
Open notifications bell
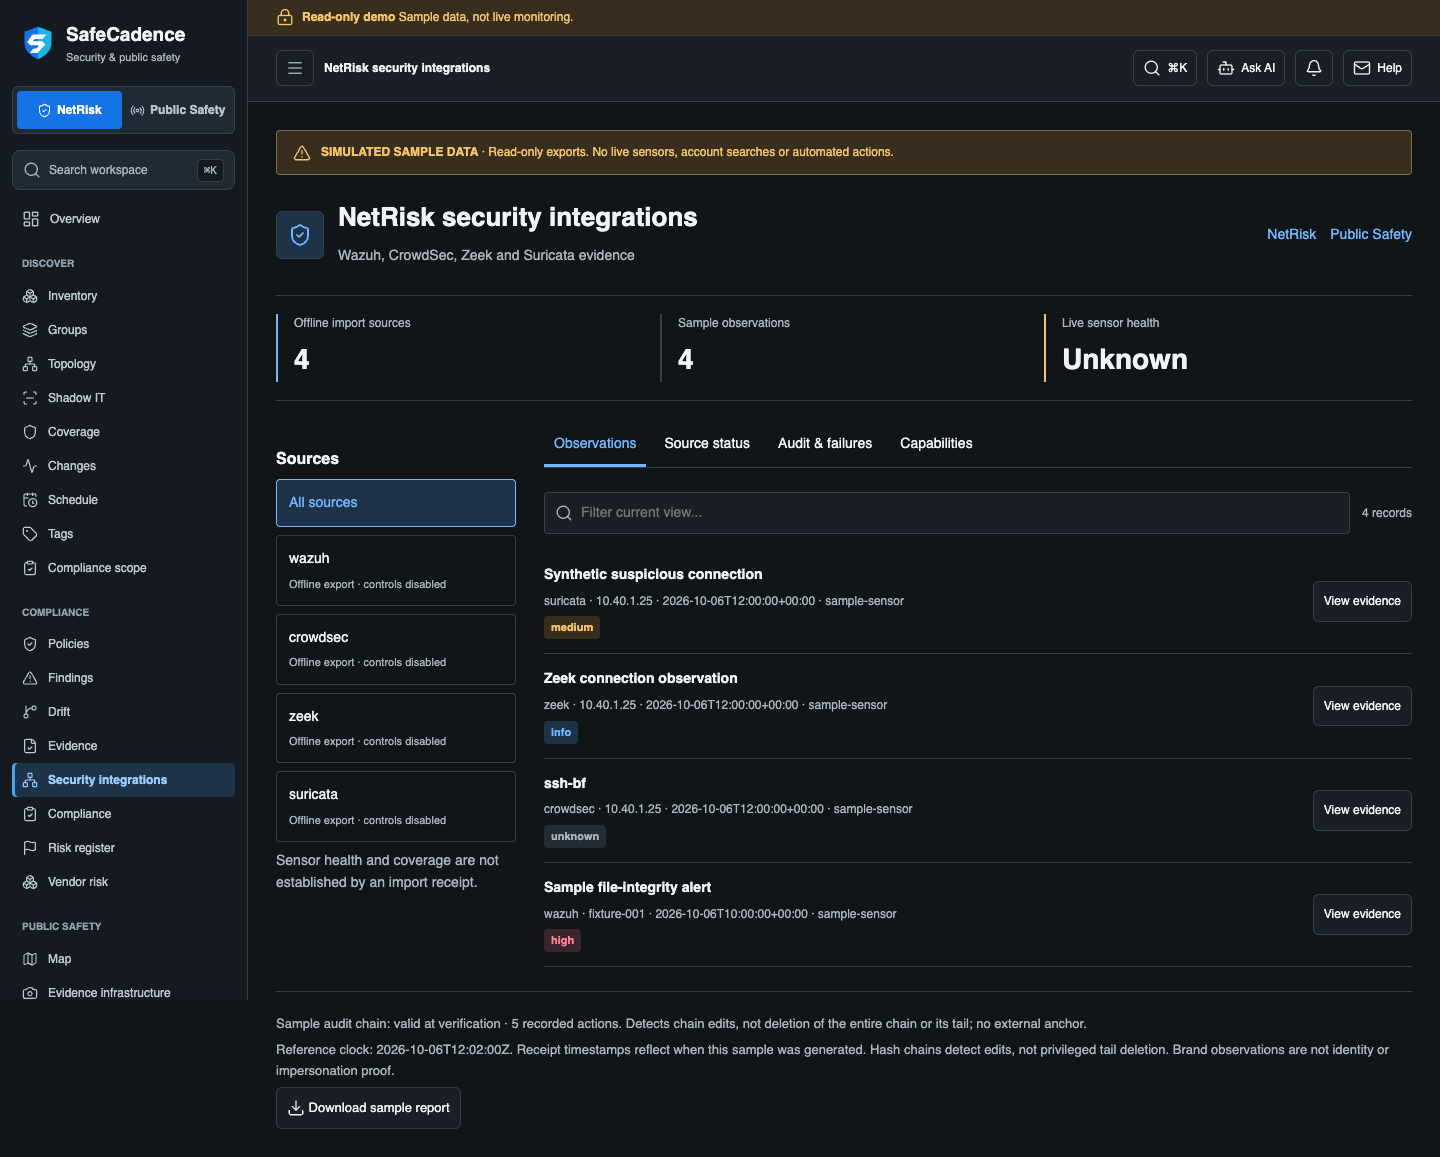1314,68
